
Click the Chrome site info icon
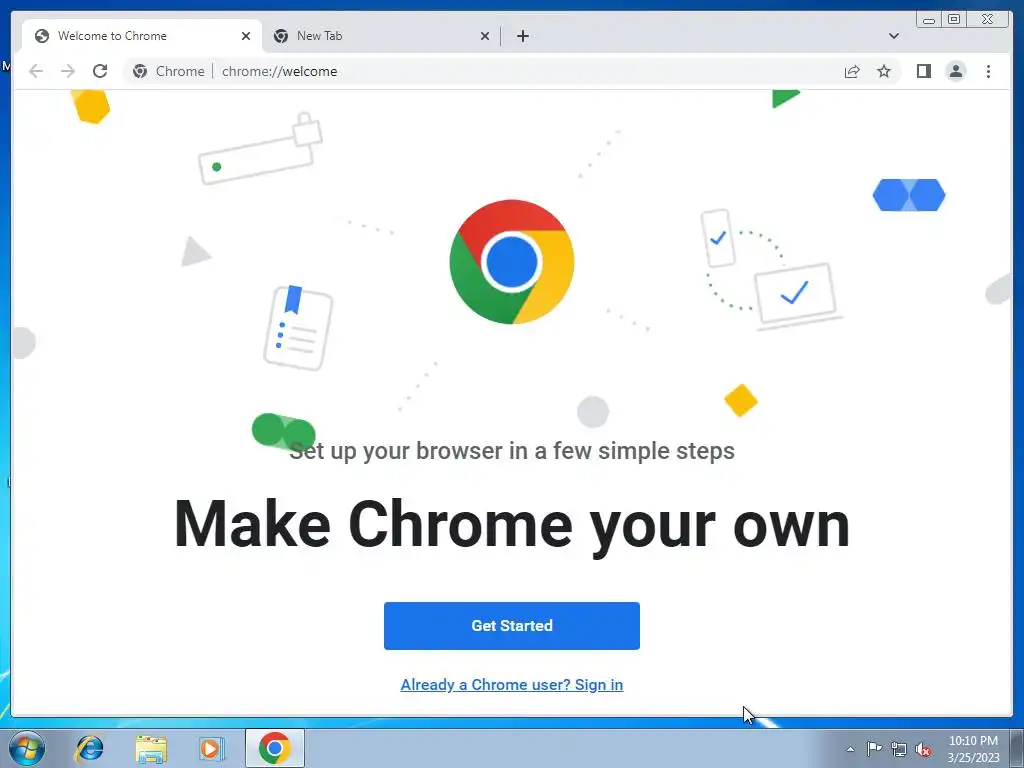[140, 71]
